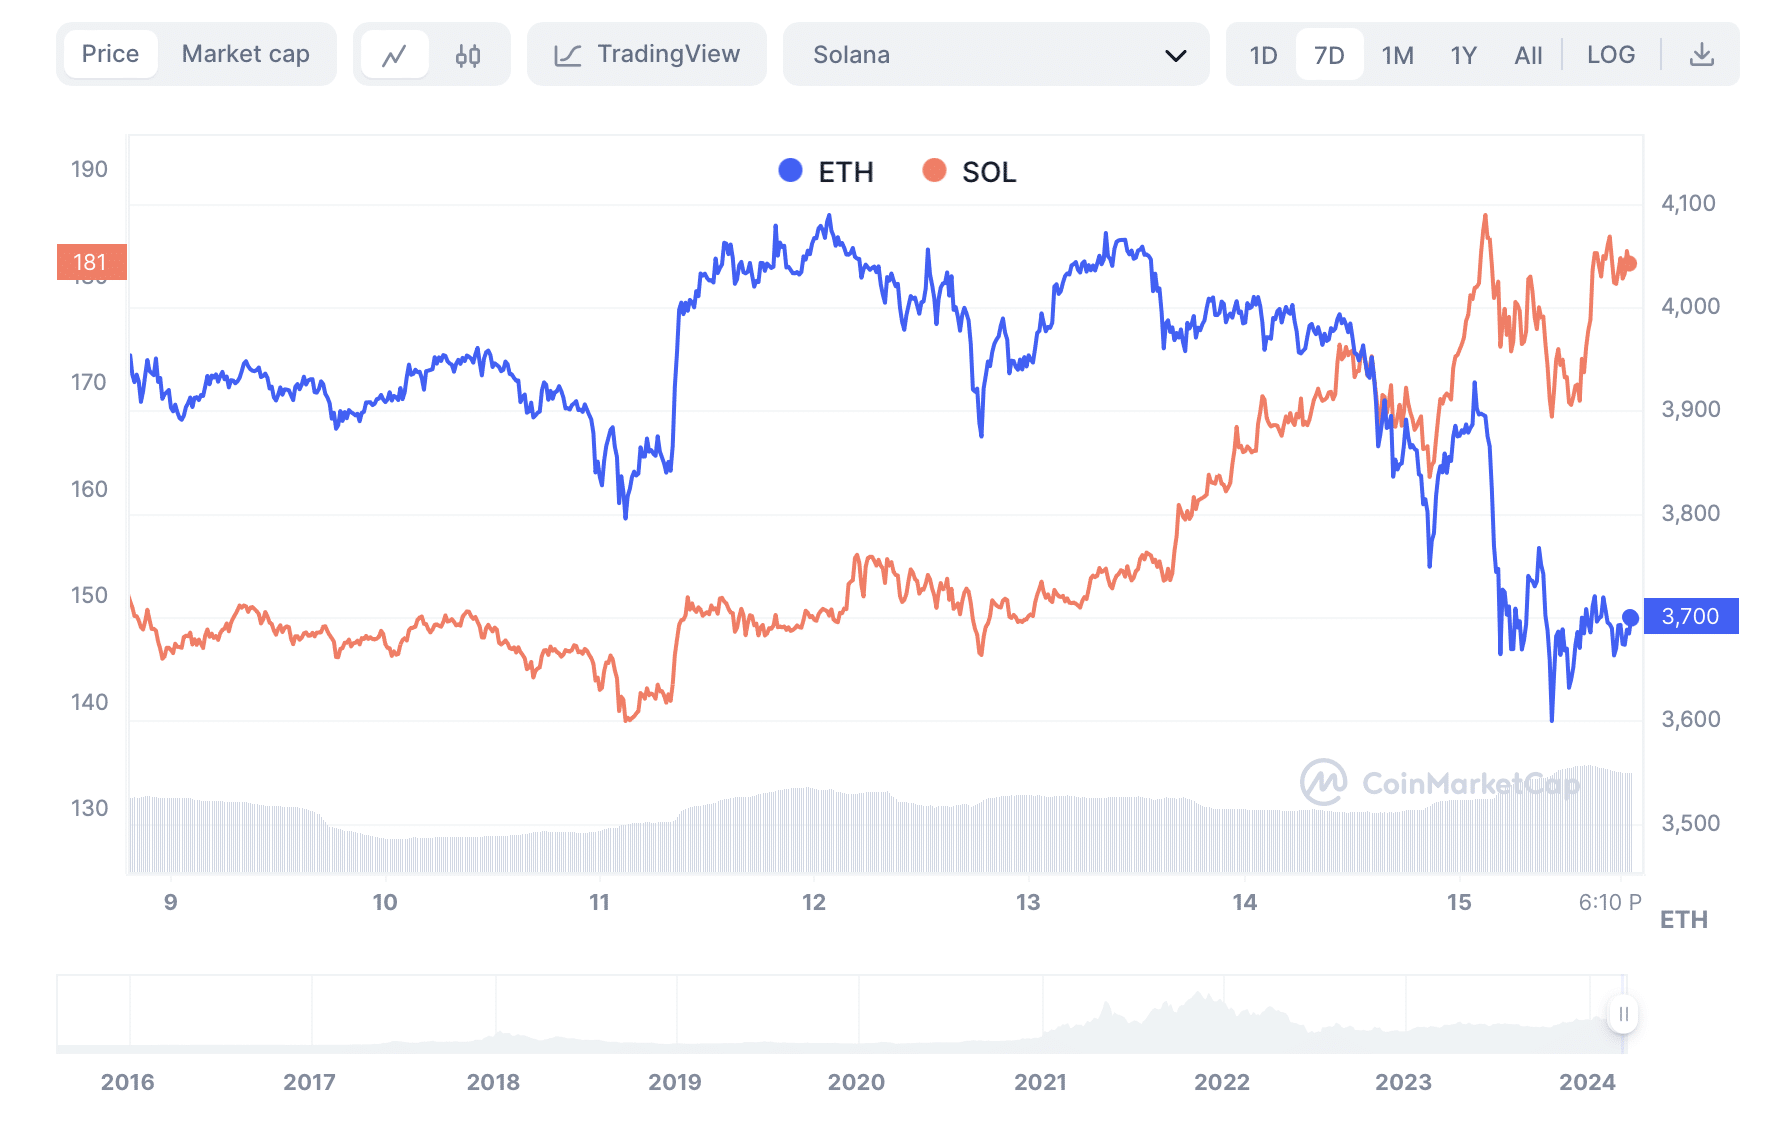Click 2021 on the navigator timeline
Screen dimensions: 1790x1146
[1040, 1082]
